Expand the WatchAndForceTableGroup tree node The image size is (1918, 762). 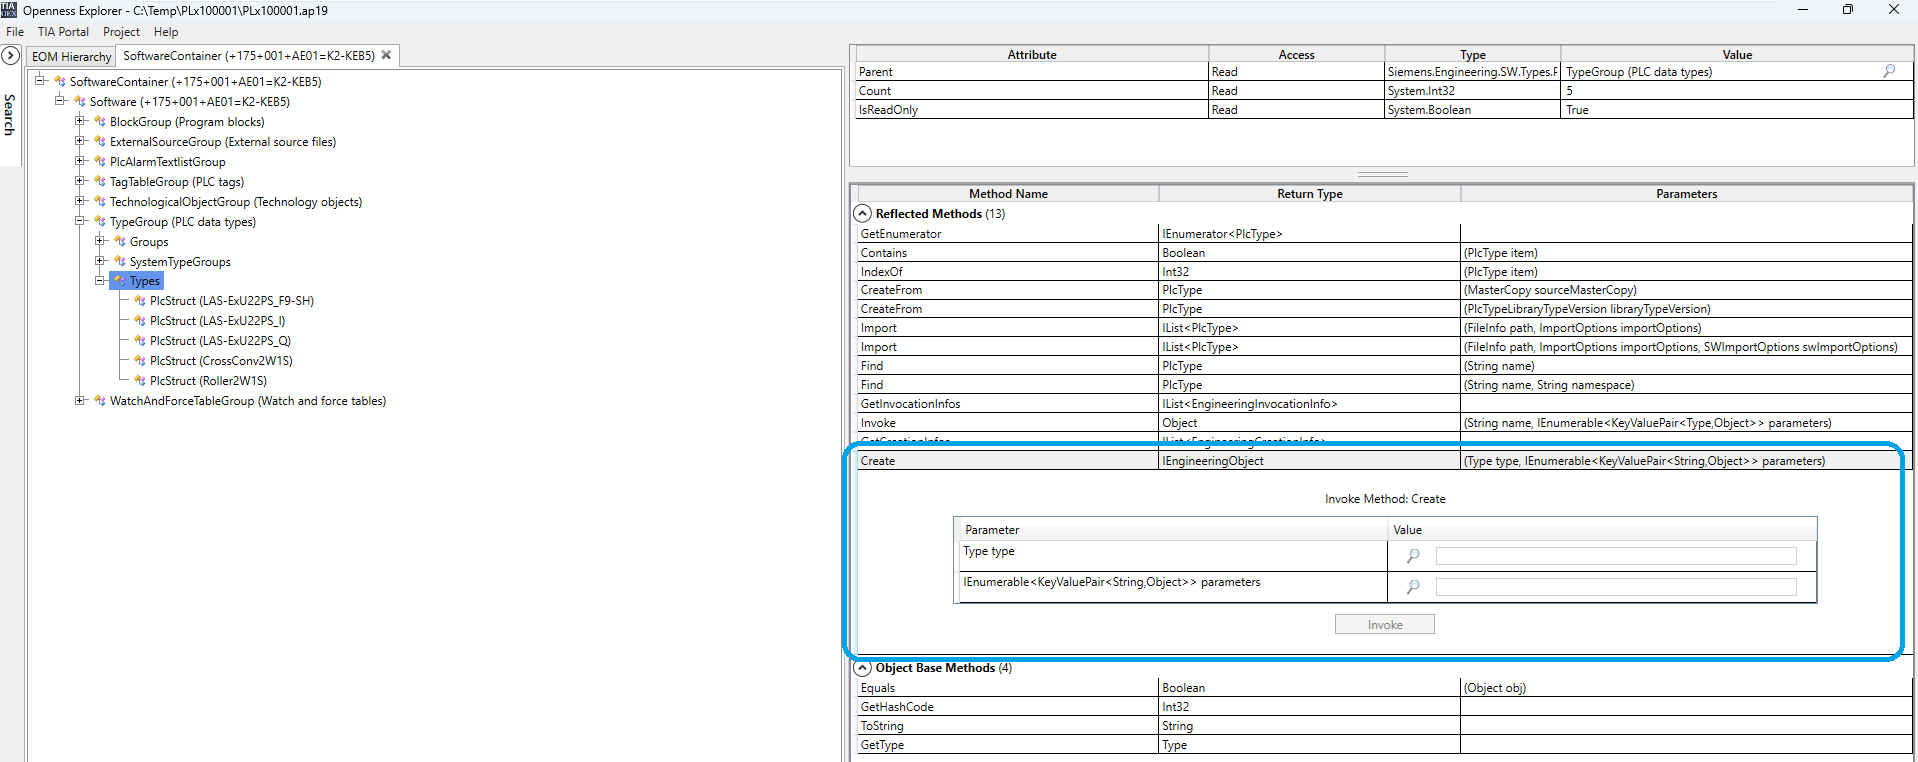pyautogui.click(x=80, y=401)
